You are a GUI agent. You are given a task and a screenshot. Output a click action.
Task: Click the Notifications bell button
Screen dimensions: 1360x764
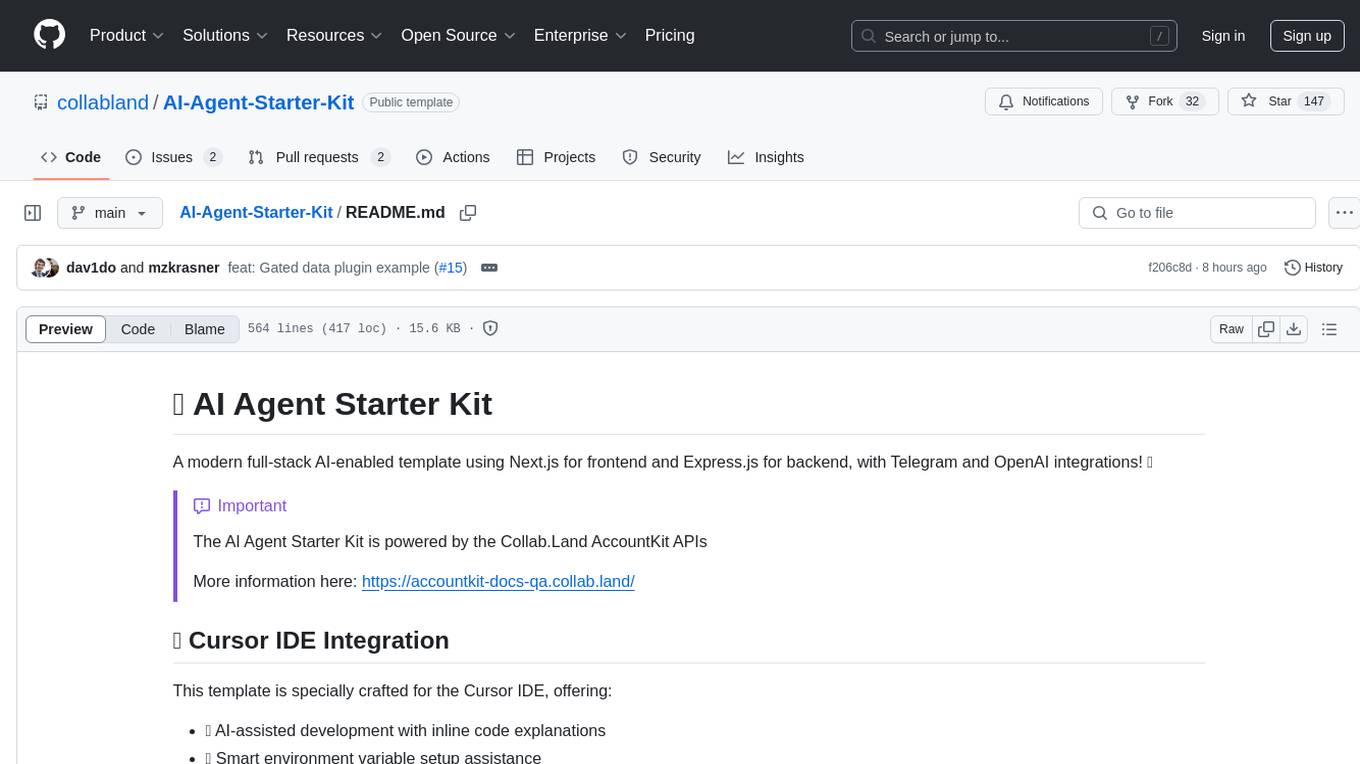point(1044,102)
